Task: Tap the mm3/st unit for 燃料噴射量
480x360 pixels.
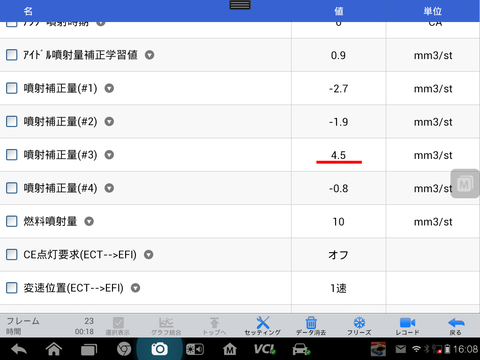Action: (x=433, y=222)
